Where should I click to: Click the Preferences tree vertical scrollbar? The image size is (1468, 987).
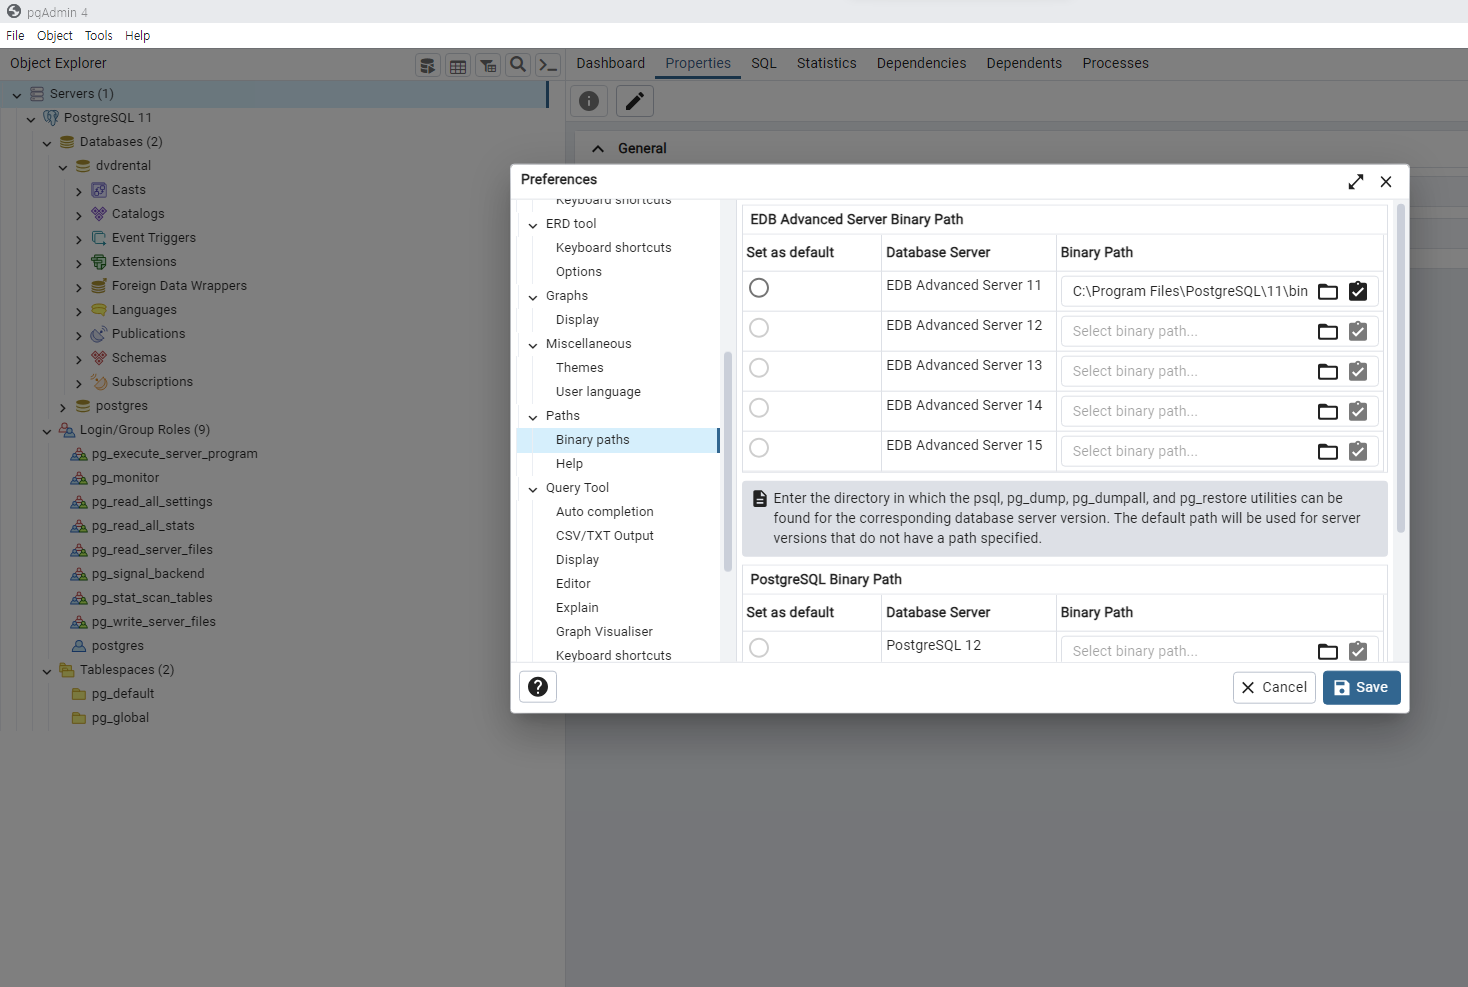[727, 461]
